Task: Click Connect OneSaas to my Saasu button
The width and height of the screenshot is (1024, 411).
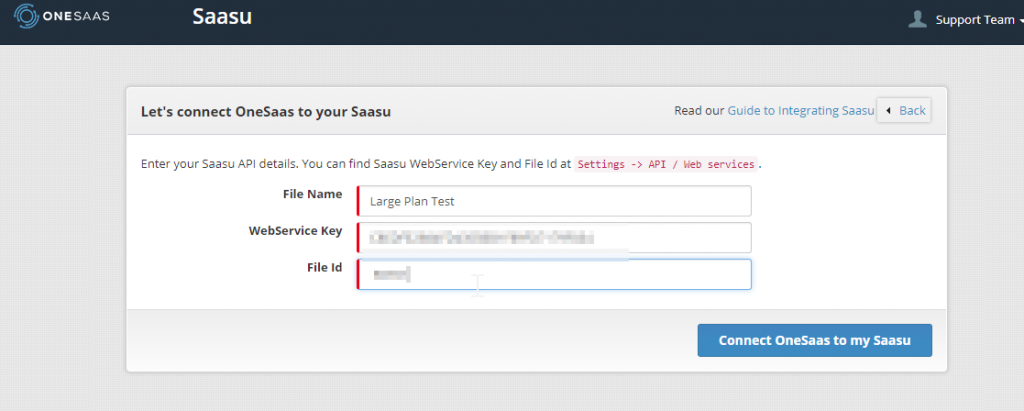Action: point(814,340)
